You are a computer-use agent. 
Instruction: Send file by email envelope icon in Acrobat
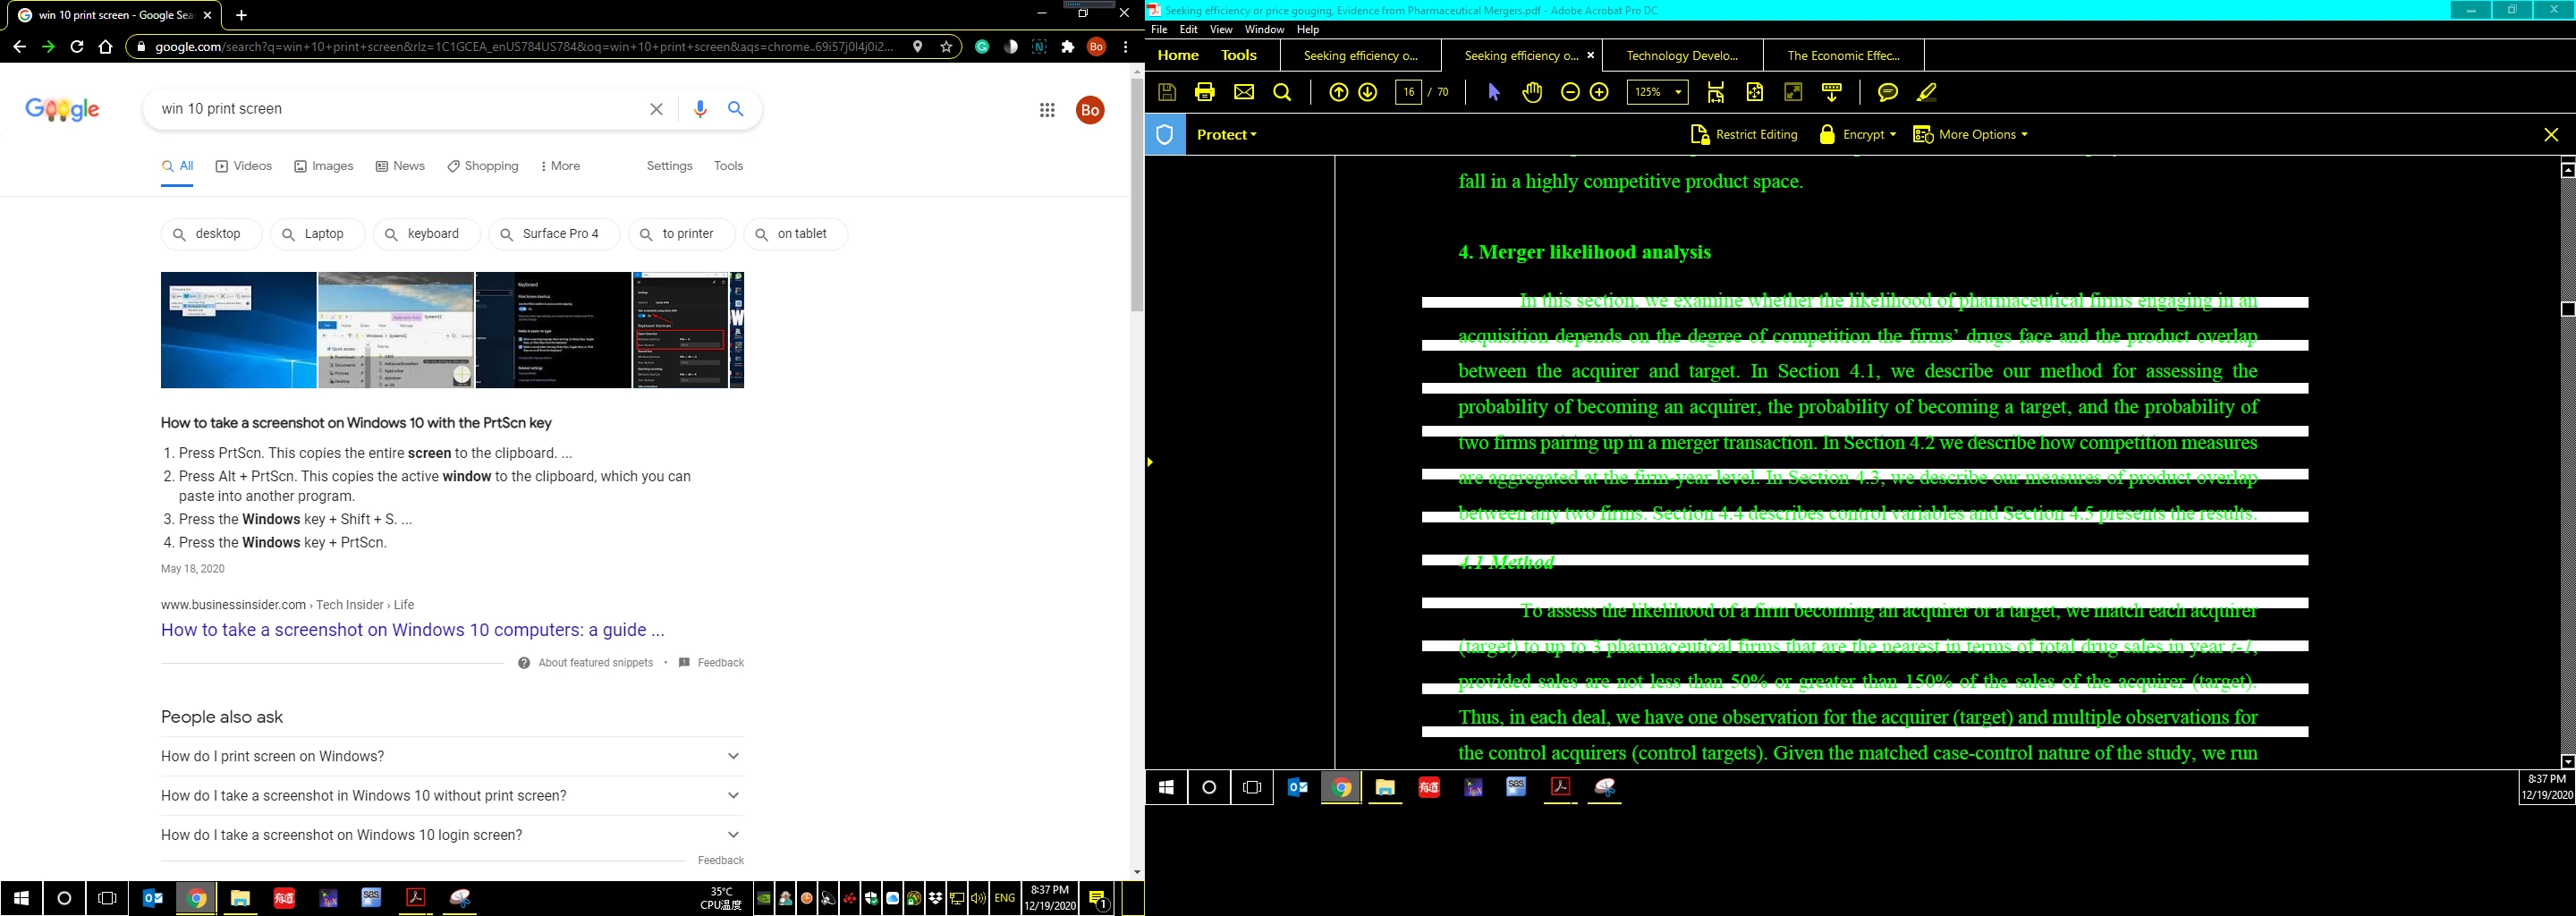point(1244,92)
